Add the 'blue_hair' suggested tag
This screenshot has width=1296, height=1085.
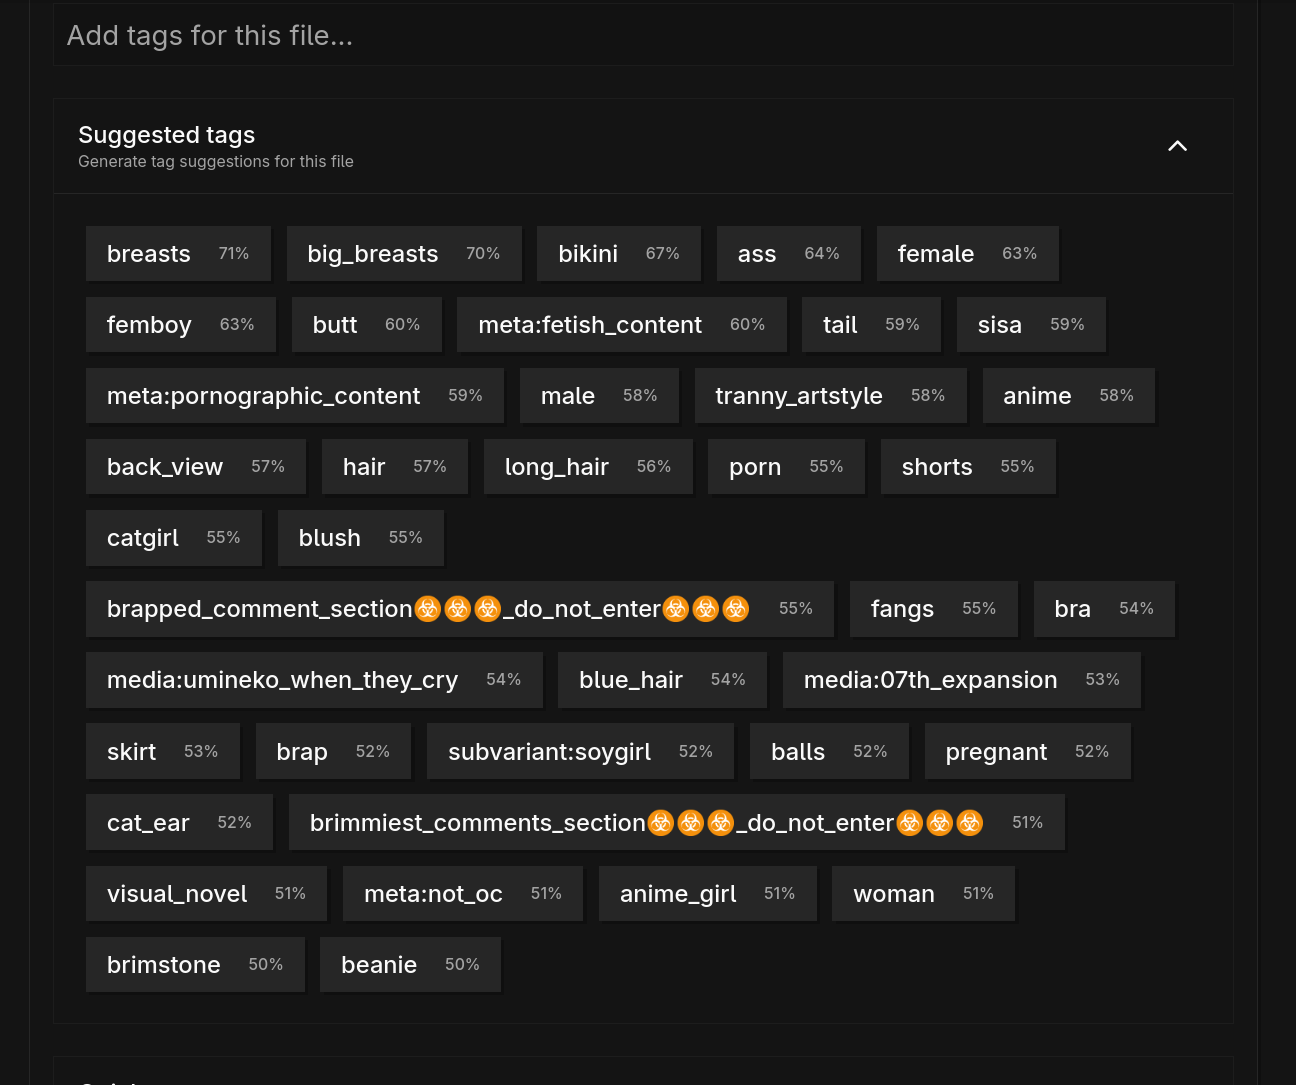662,680
